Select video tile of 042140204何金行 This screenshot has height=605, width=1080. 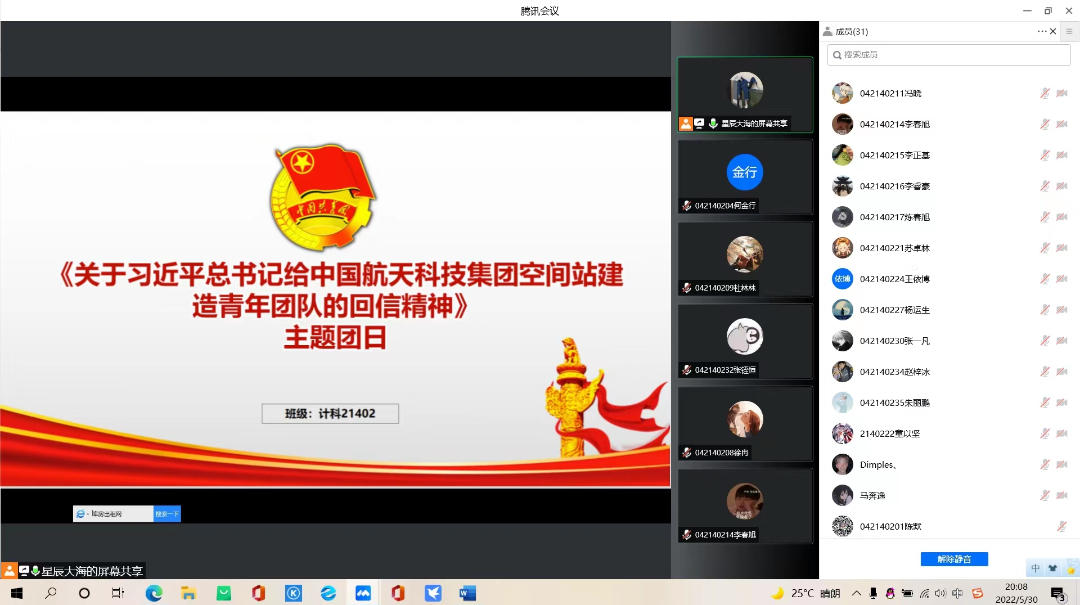click(x=745, y=177)
